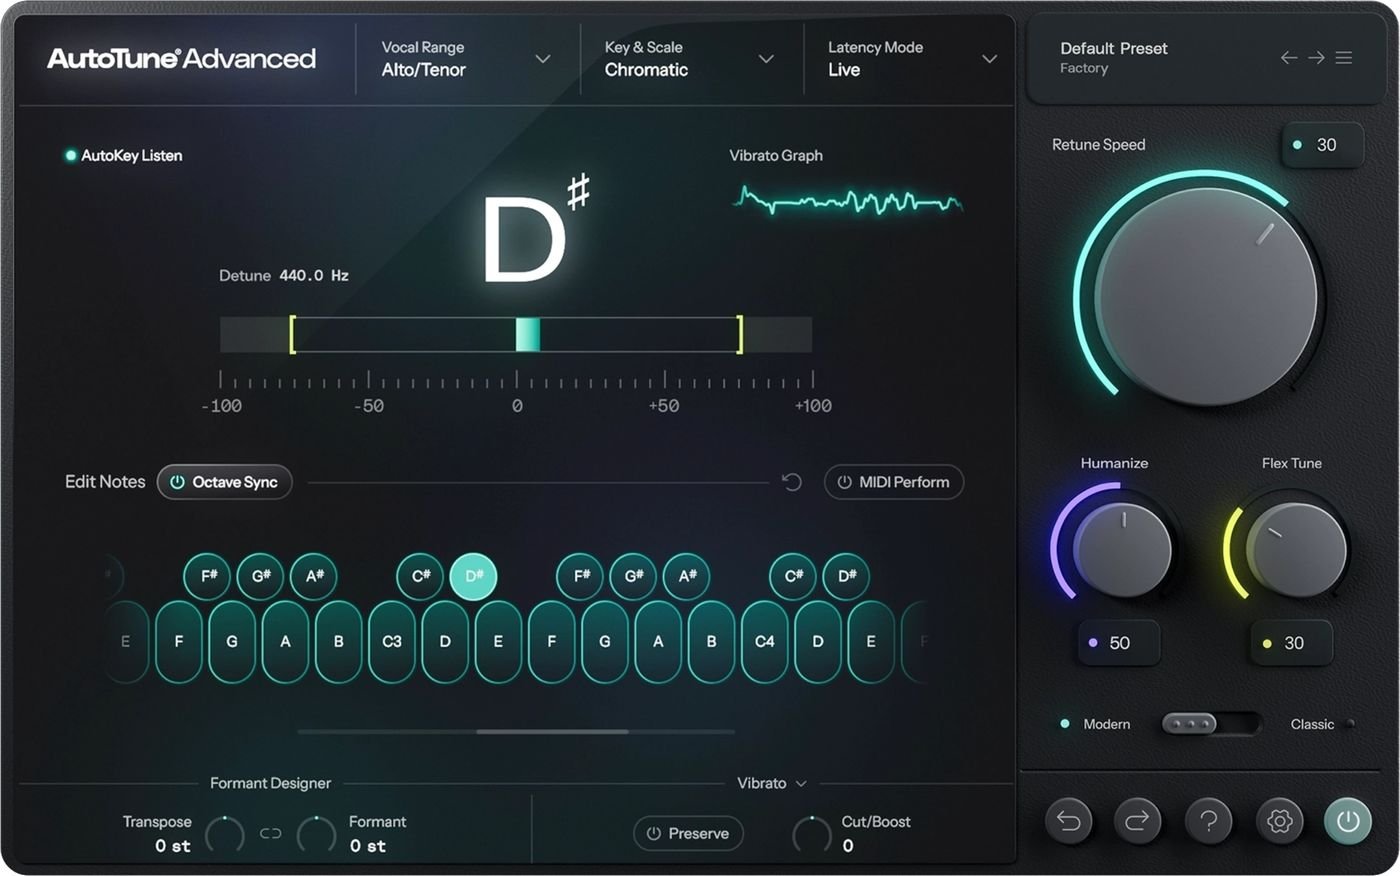This screenshot has width=1400, height=876.
Task: Click the Cut/Boost knob
Action: click(811, 834)
